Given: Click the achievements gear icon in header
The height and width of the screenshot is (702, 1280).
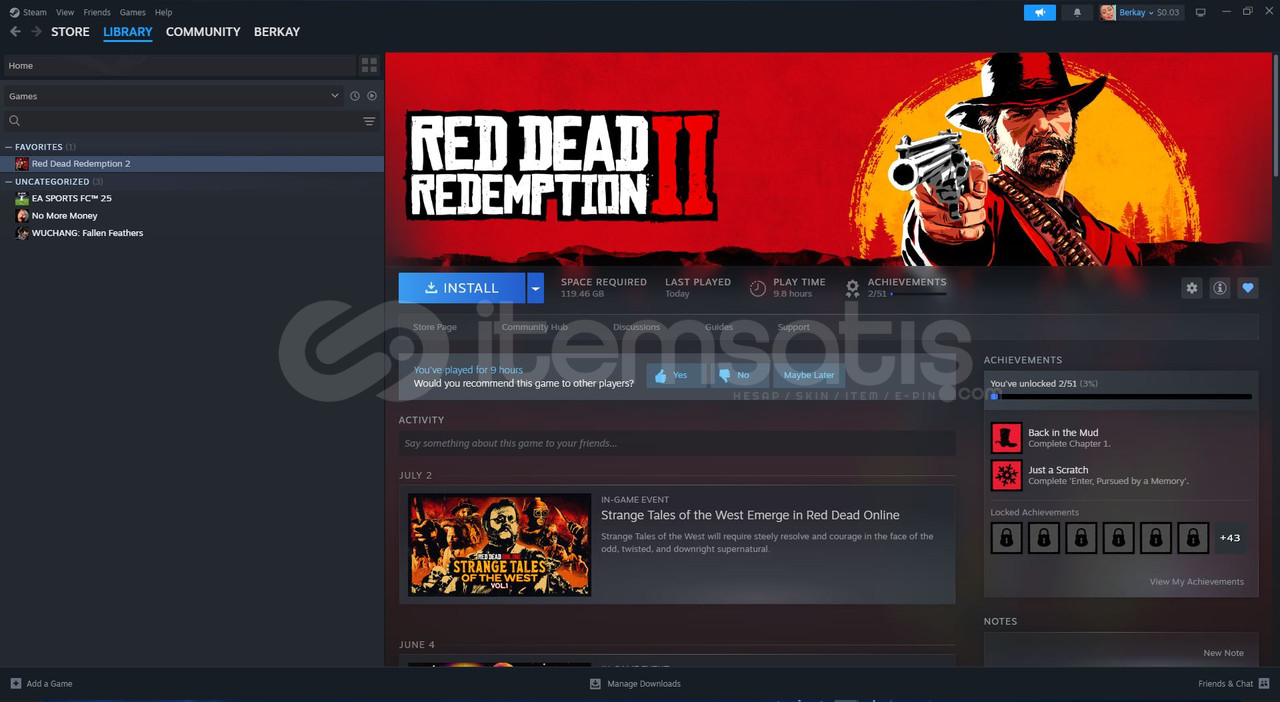Looking at the screenshot, I should 852,288.
